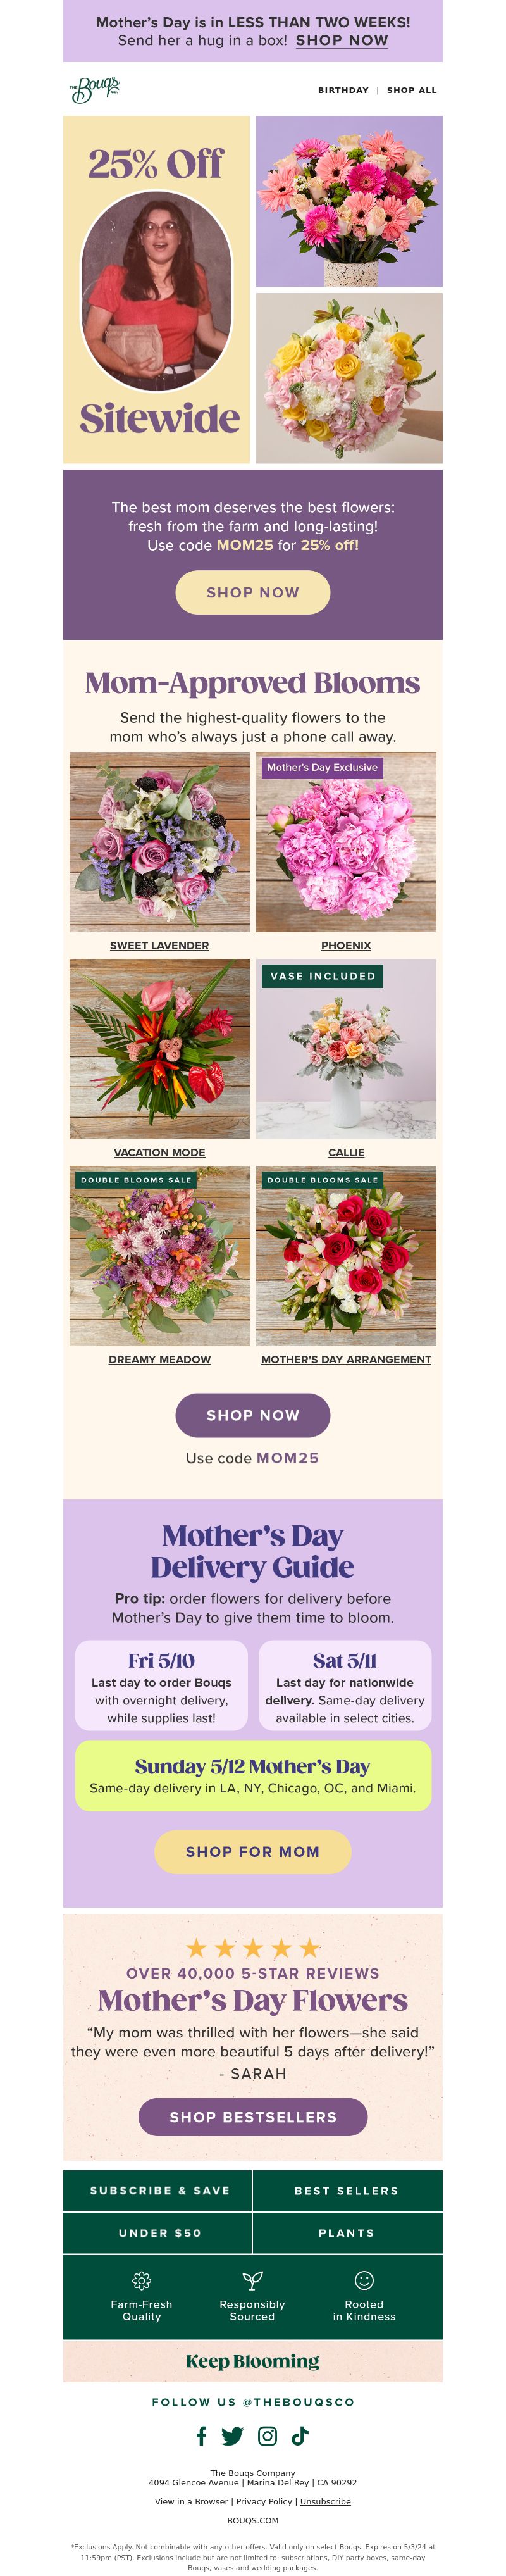The width and height of the screenshot is (506, 2576).
Task: Open the TikTok icon in footer
Action: (300, 2436)
